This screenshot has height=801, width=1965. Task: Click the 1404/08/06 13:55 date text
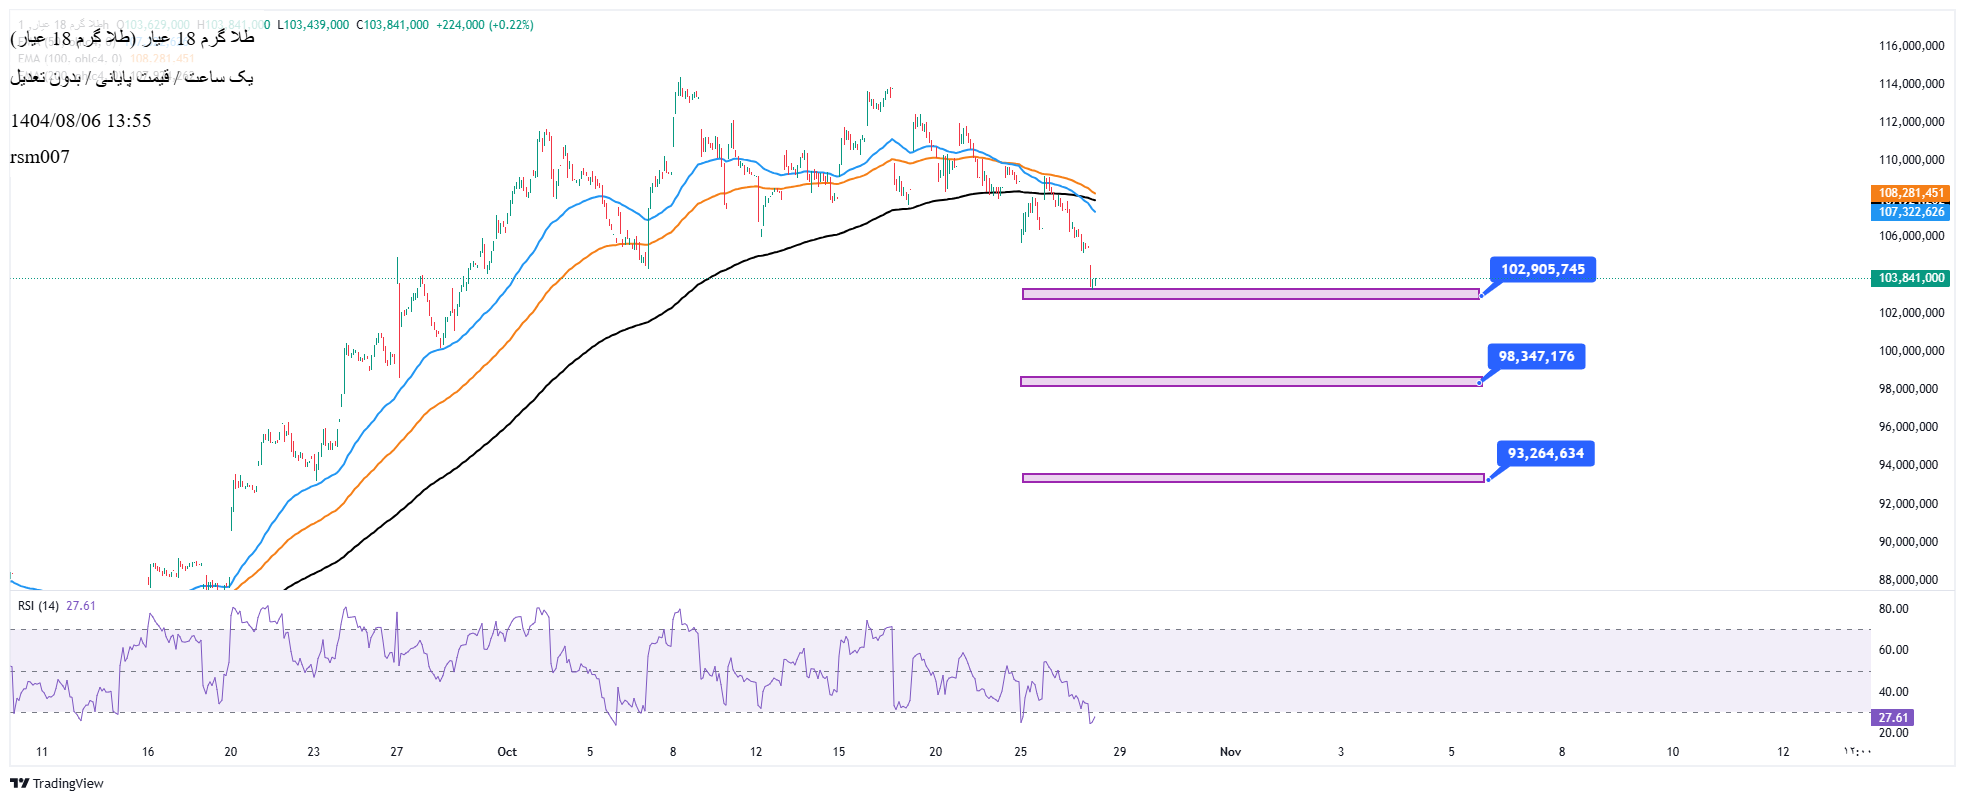(x=81, y=121)
